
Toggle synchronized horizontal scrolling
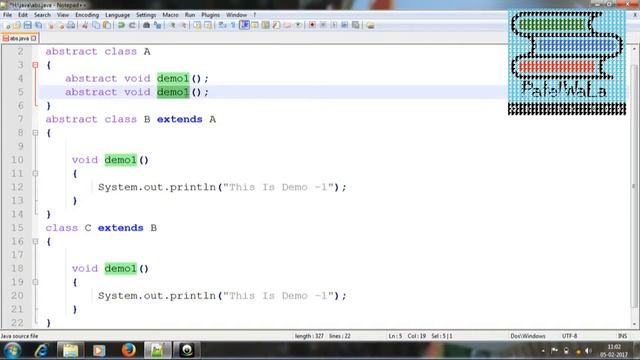(208, 25)
